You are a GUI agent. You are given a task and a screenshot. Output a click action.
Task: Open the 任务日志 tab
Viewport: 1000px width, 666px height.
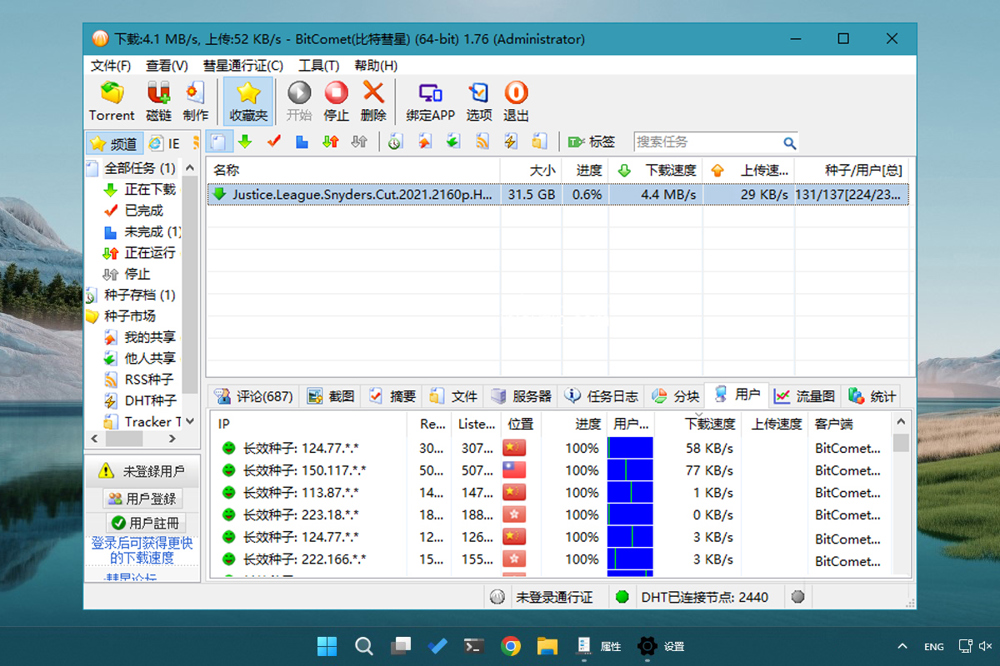601,396
